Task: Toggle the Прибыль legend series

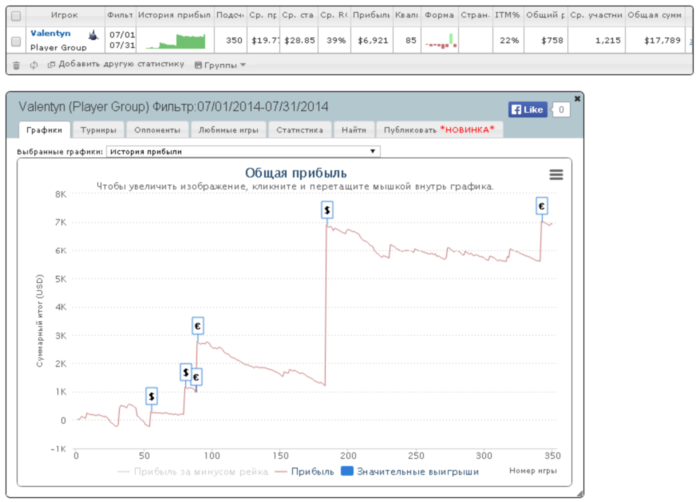Action: coord(304,472)
